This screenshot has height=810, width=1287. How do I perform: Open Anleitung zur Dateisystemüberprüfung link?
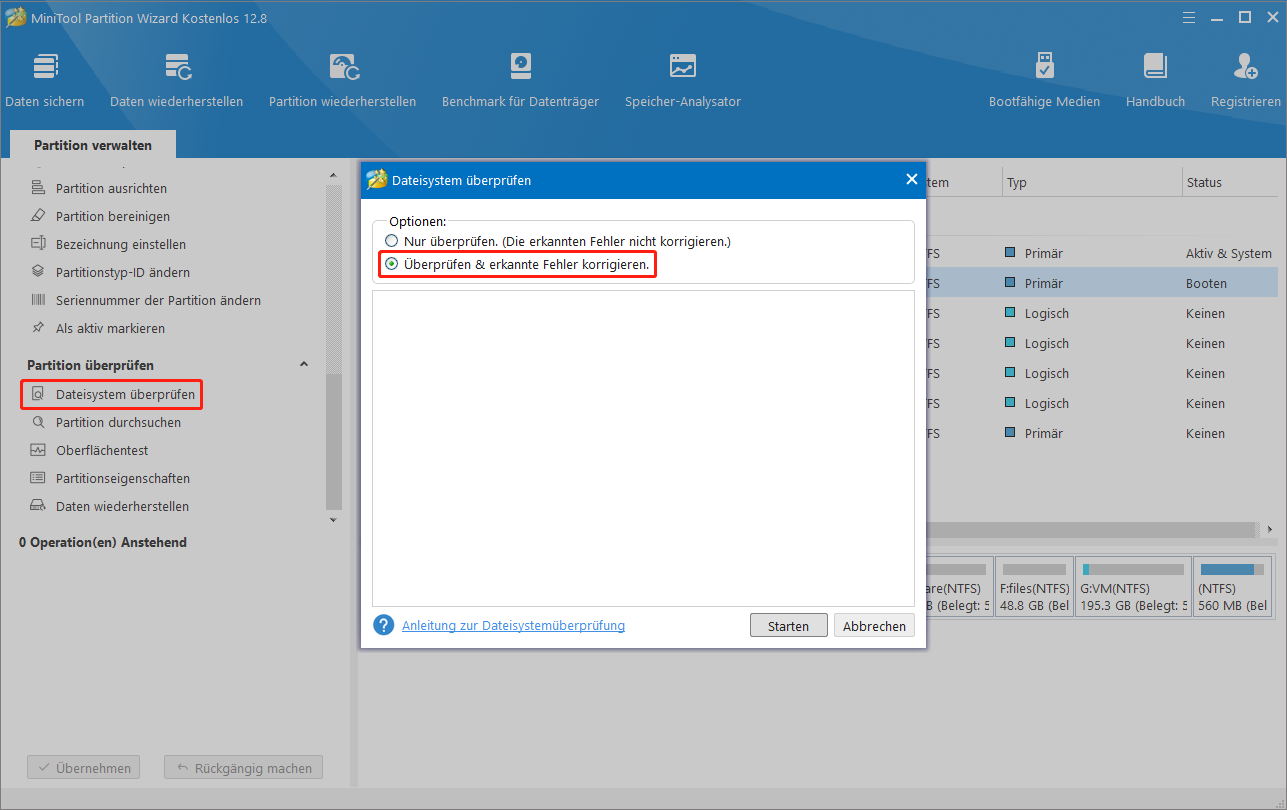pos(513,625)
